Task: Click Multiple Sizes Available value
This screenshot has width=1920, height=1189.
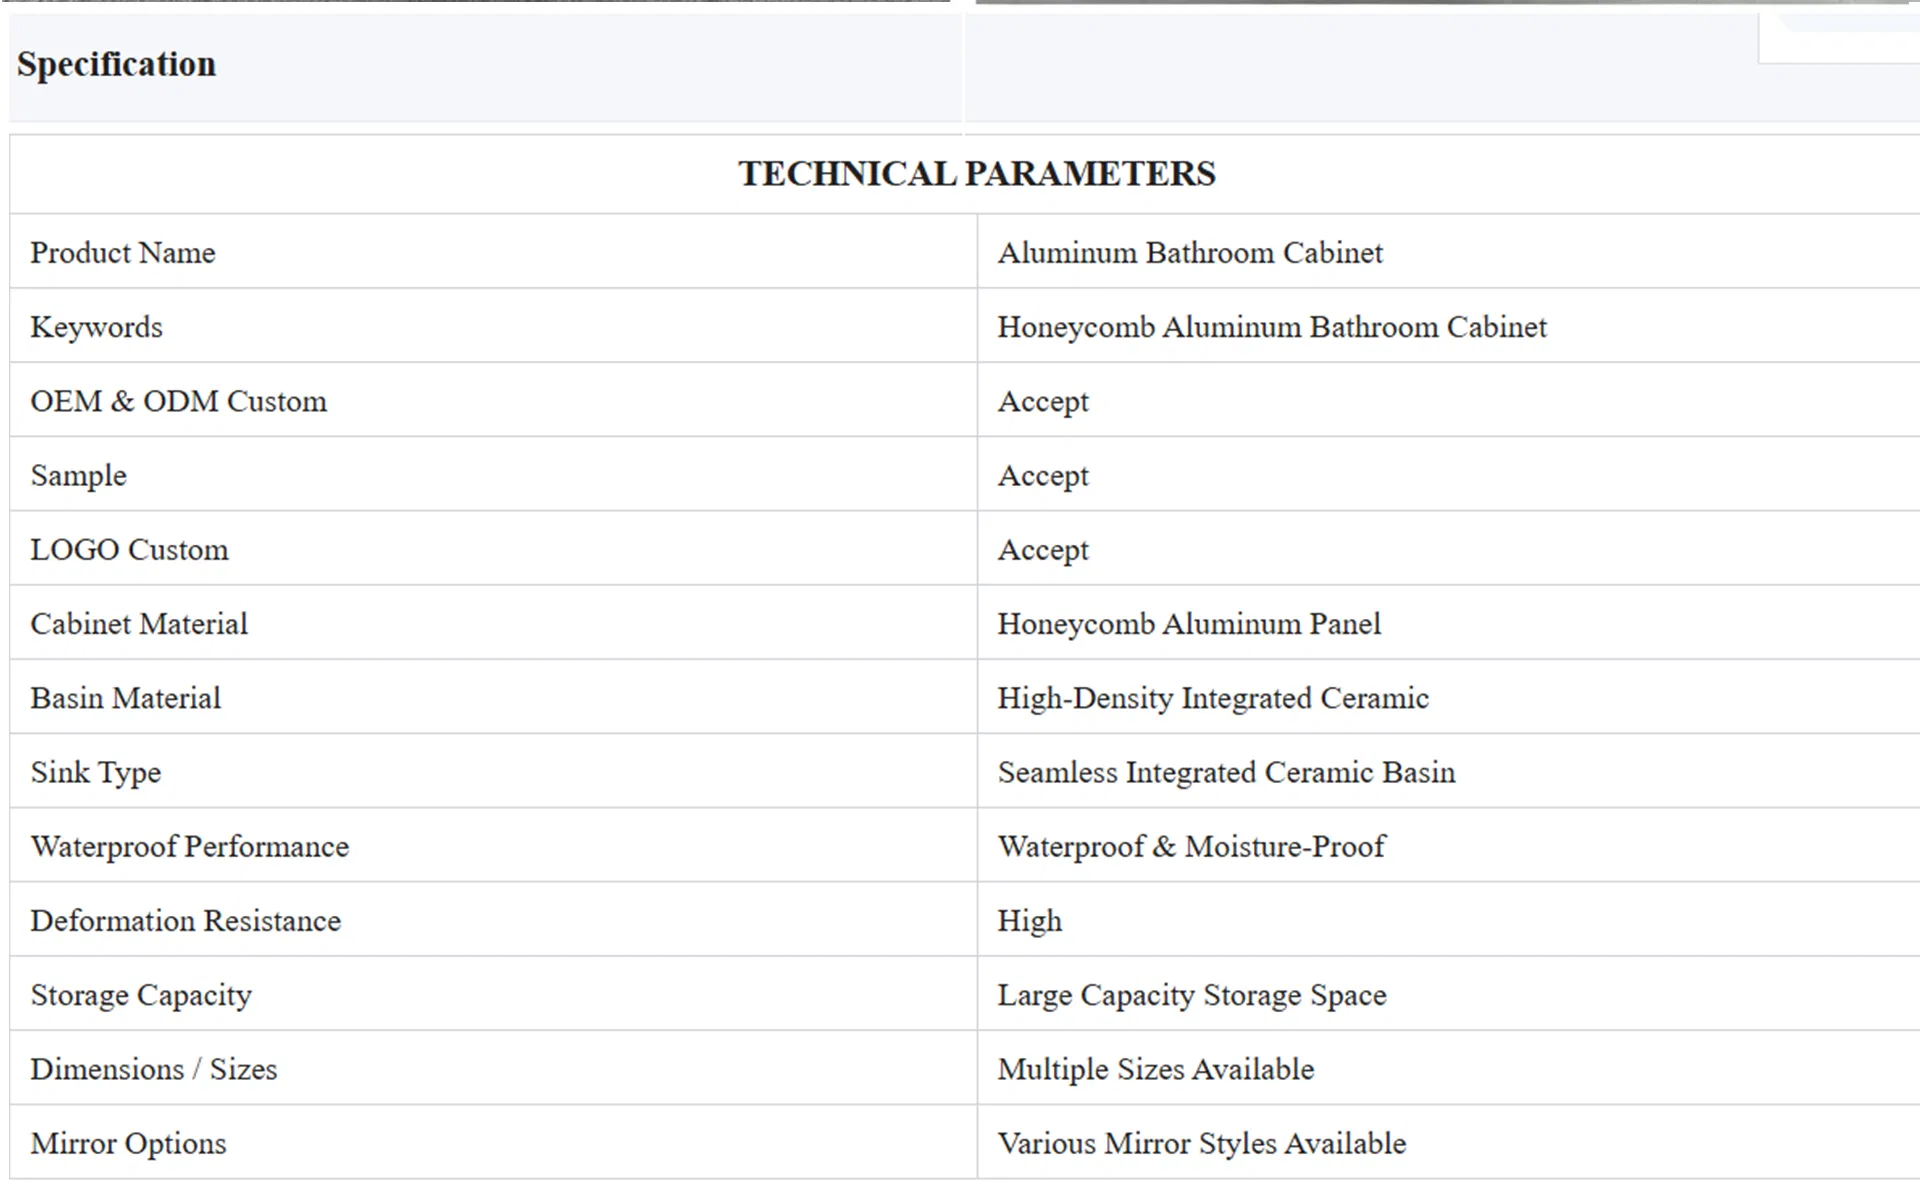Action: point(1156,1069)
